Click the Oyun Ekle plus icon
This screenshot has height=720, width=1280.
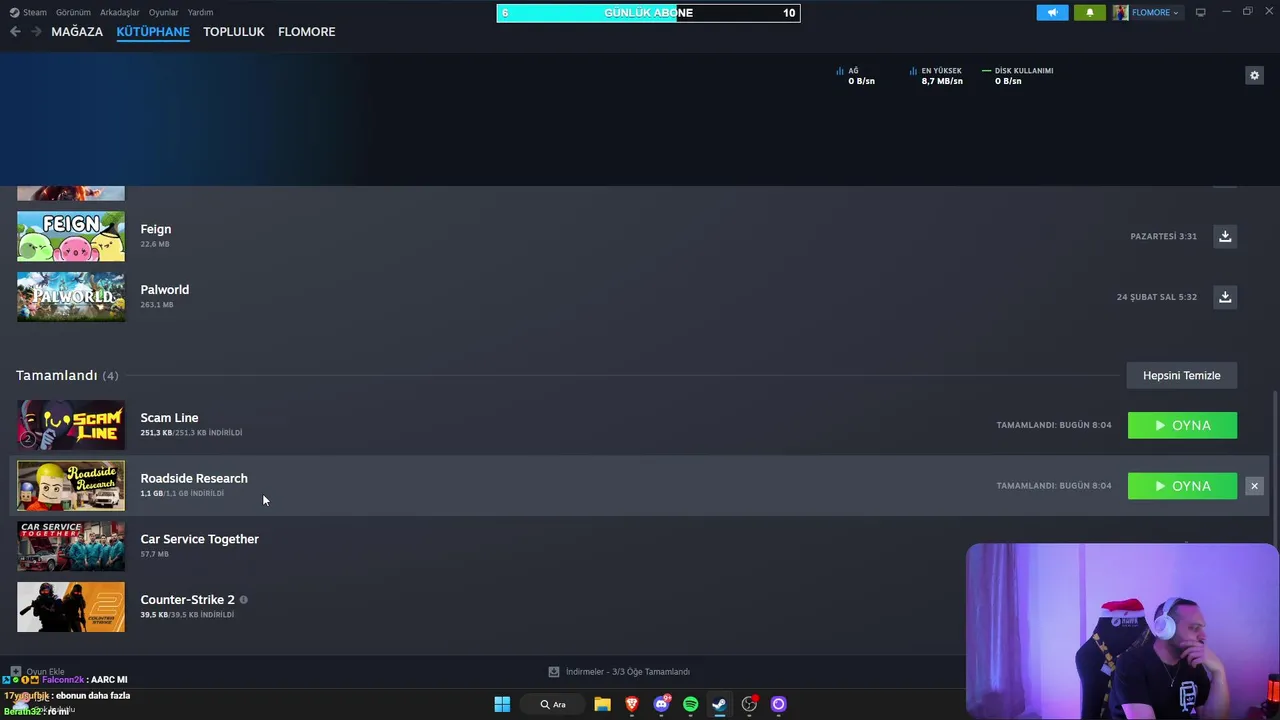16,672
